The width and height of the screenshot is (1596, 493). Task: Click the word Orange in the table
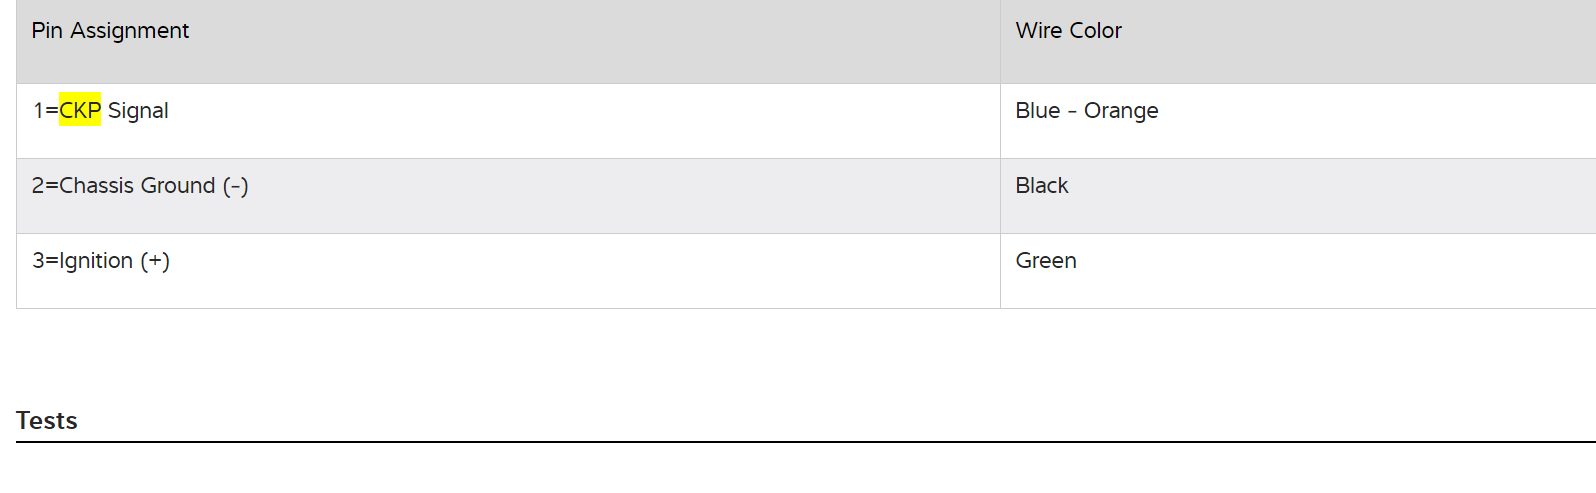[1121, 111]
